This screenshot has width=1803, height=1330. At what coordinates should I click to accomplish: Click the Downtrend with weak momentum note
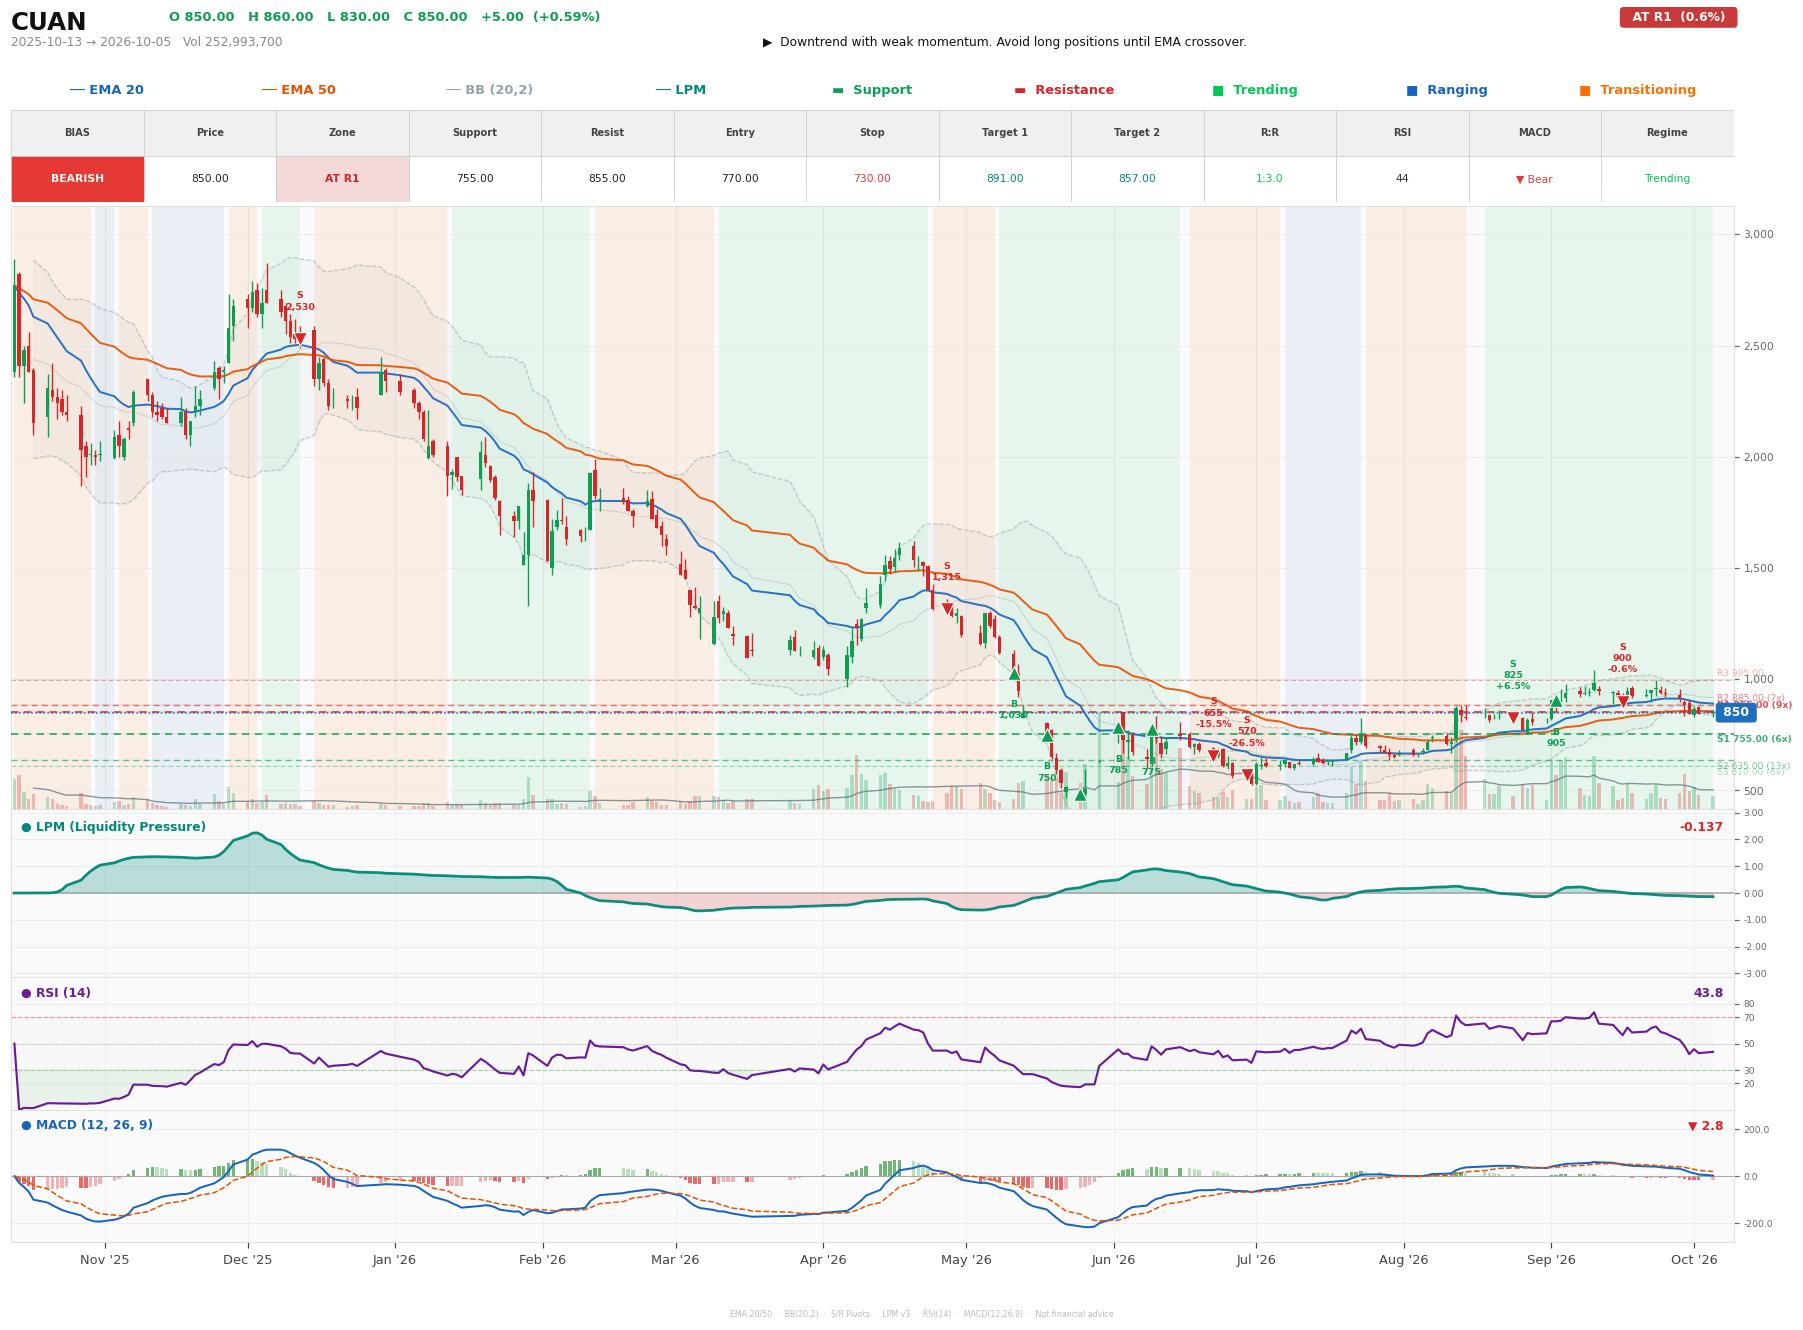point(1004,42)
